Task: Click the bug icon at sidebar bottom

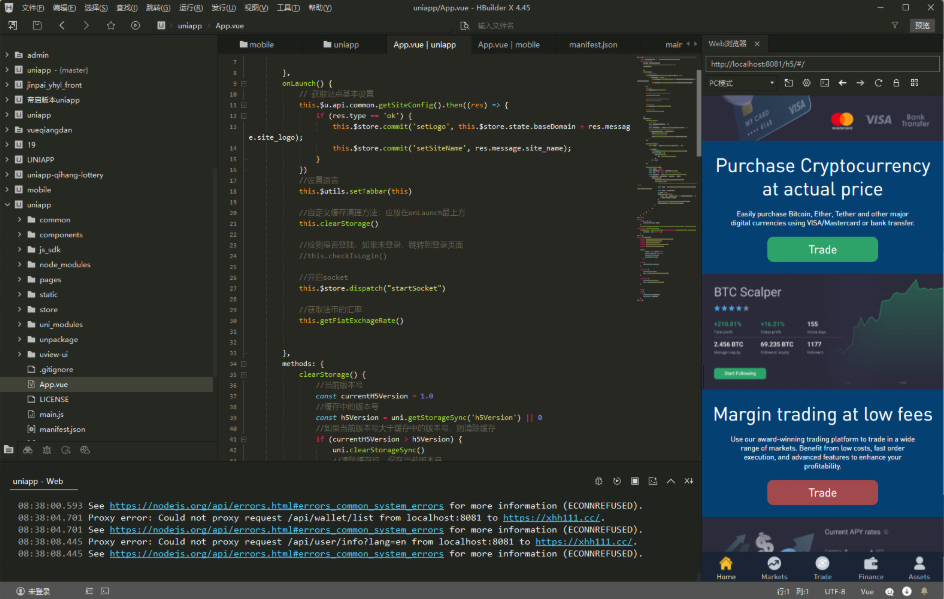Action: 47,450
